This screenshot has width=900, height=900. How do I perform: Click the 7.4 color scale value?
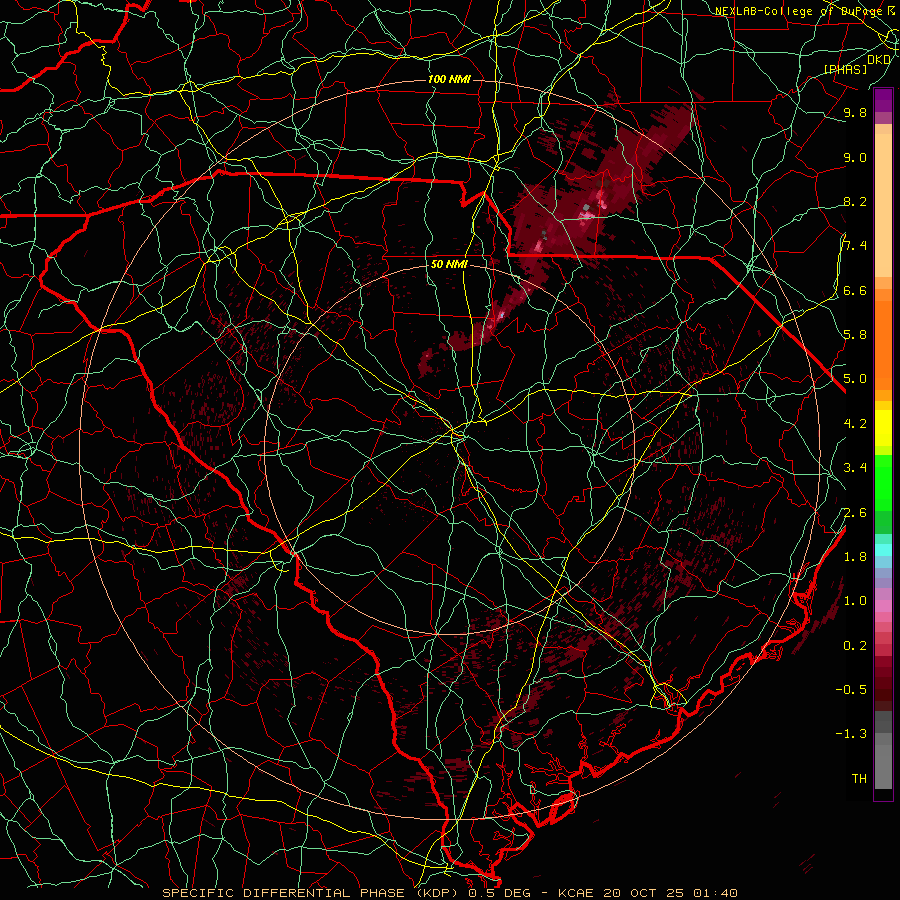[x=855, y=246]
